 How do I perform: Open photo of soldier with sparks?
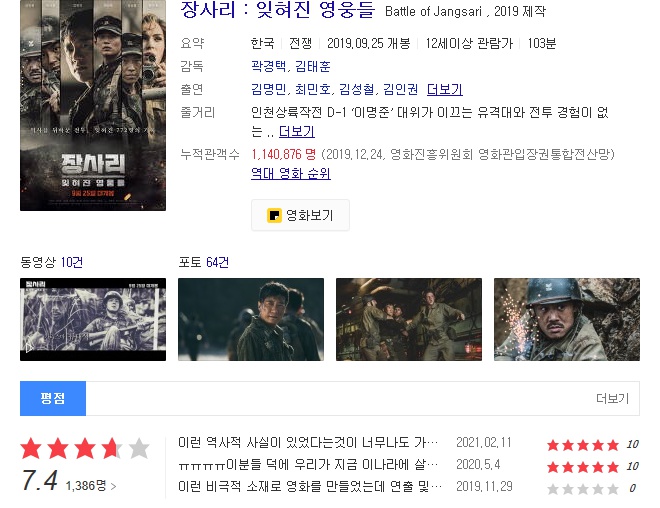[x=567, y=319]
